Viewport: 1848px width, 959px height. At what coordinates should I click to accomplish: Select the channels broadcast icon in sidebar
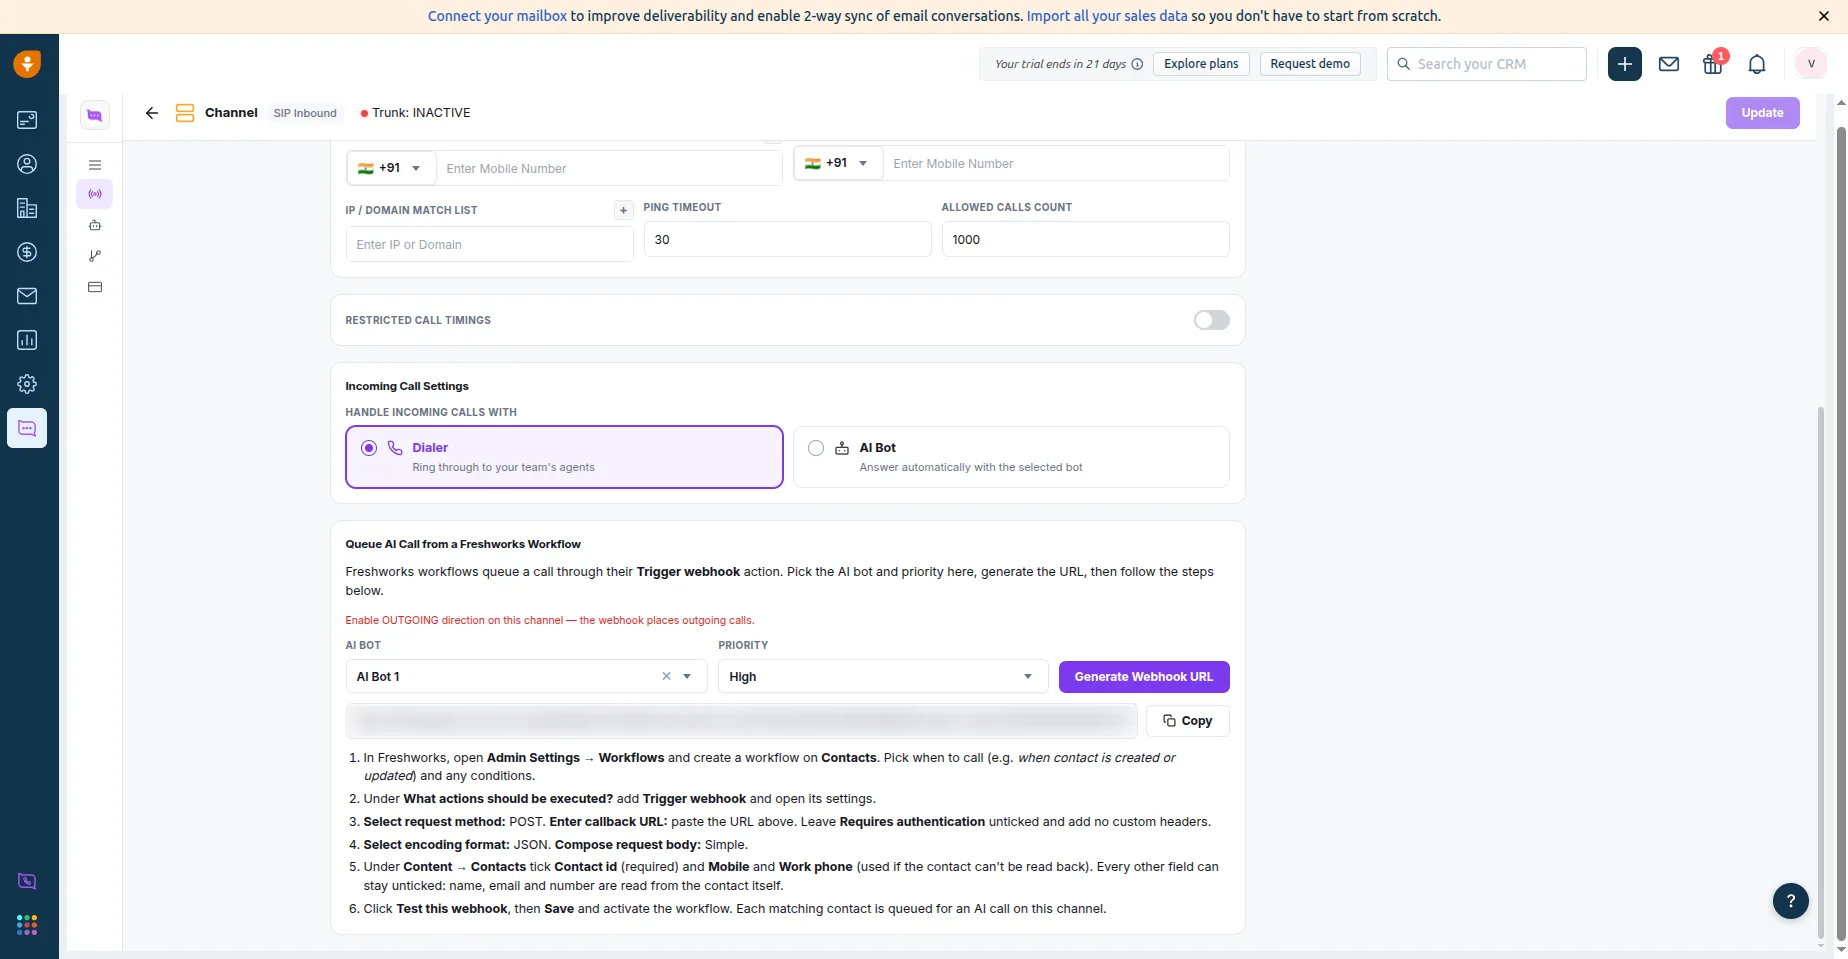pos(95,194)
